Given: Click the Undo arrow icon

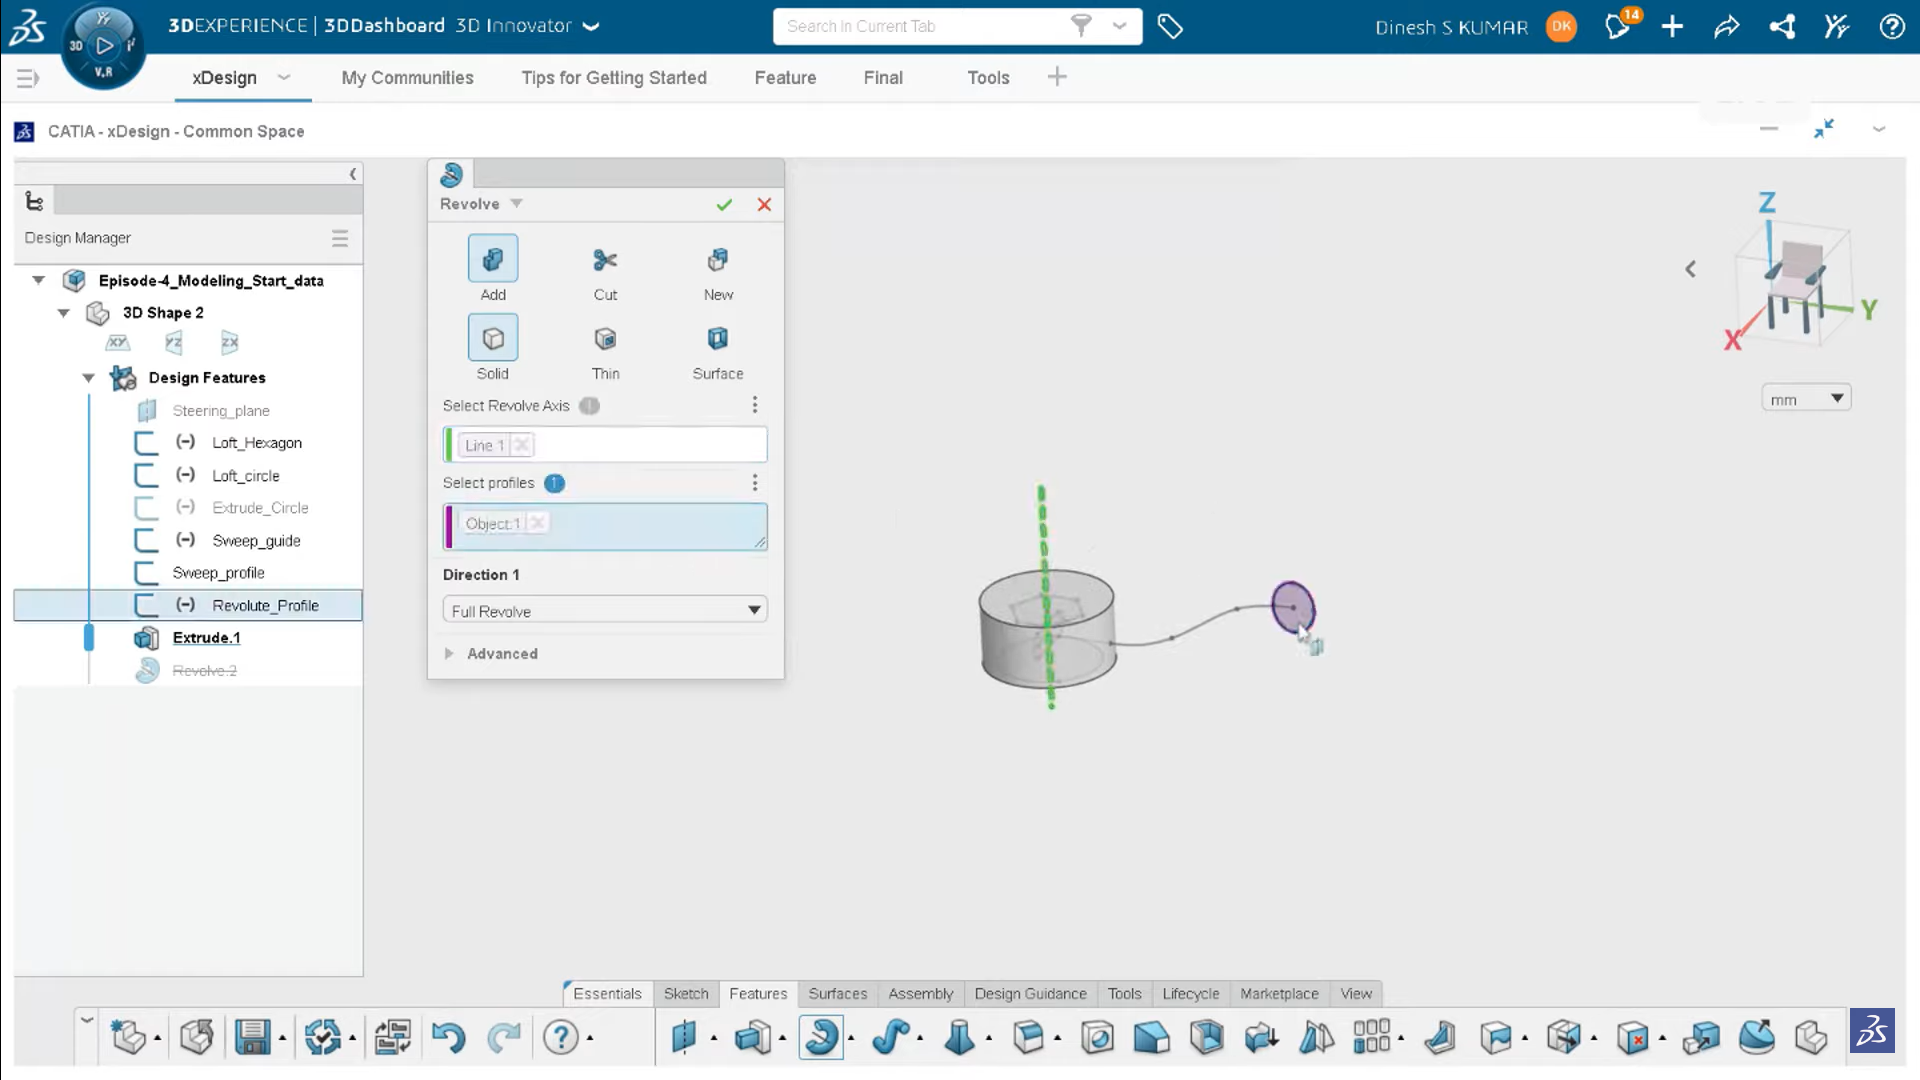Looking at the screenshot, I should click(x=448, y=1037).
